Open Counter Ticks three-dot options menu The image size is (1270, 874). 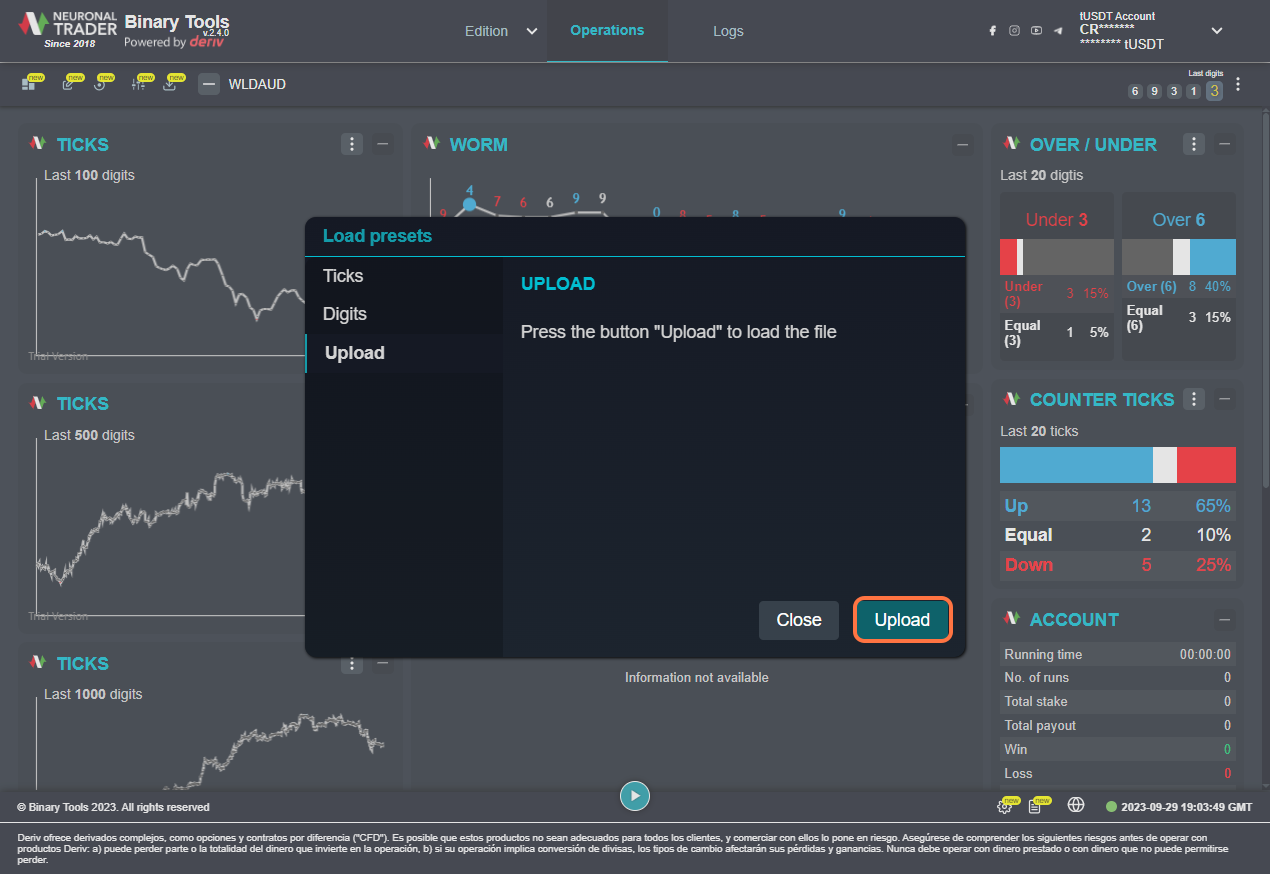point(1194,400)
